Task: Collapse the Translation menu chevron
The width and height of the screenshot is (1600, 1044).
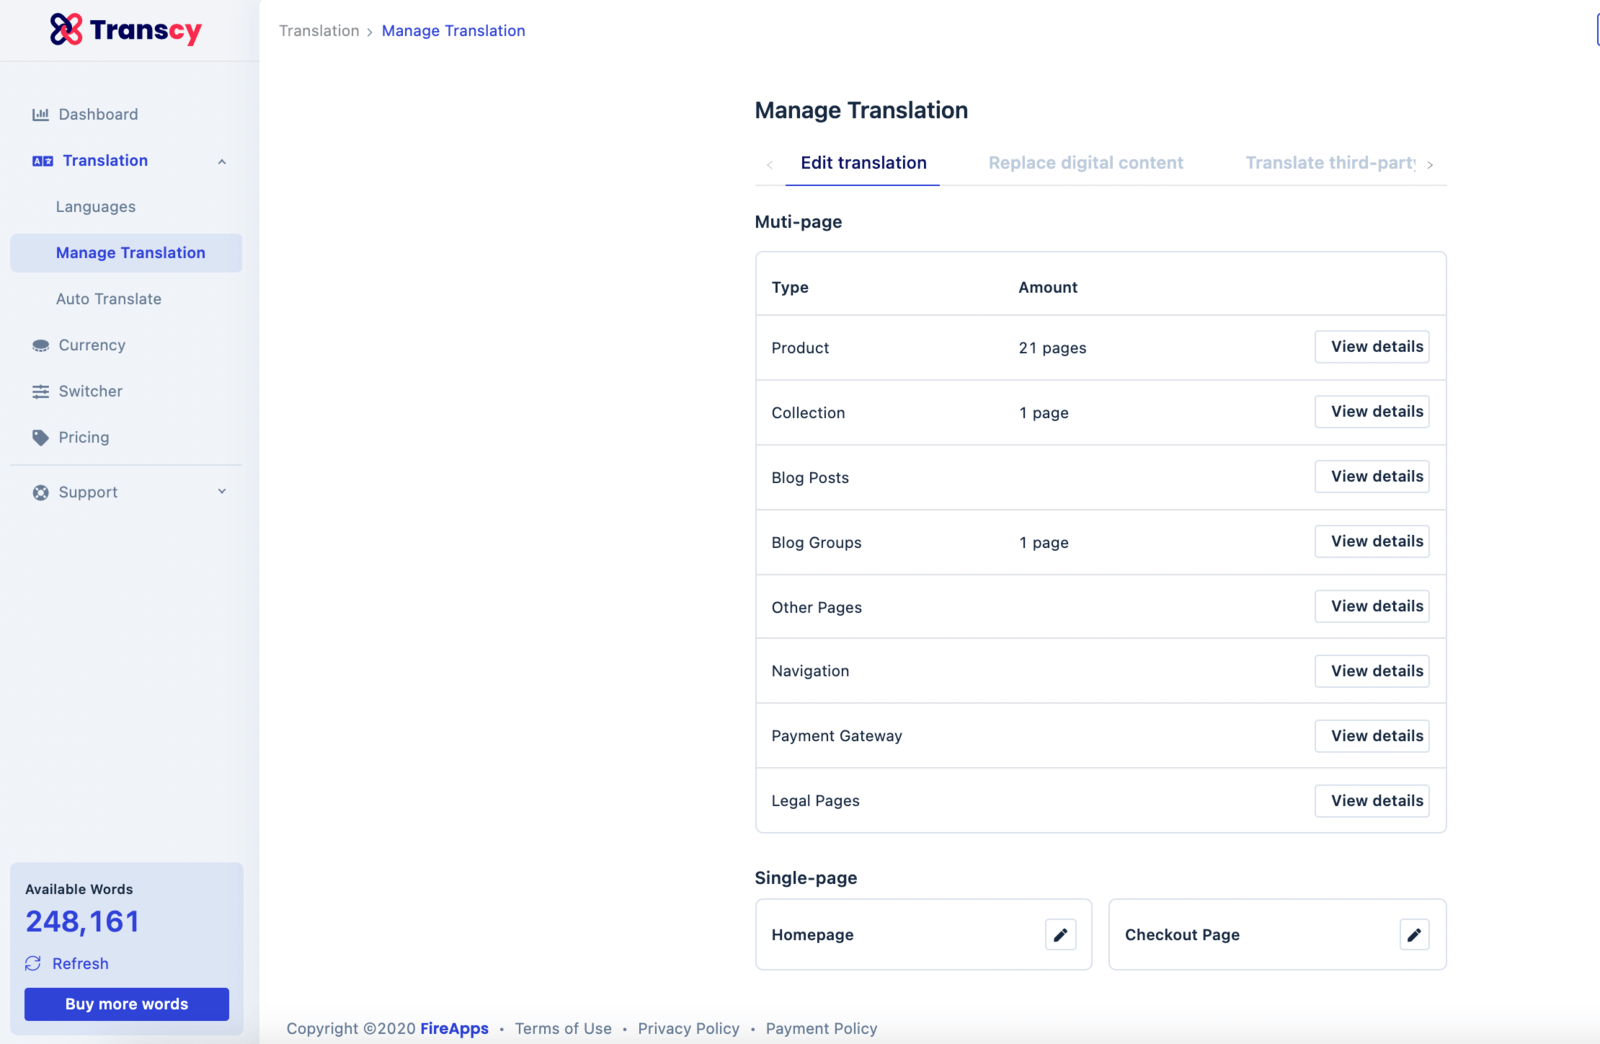Action: click(x=222, y=161)
